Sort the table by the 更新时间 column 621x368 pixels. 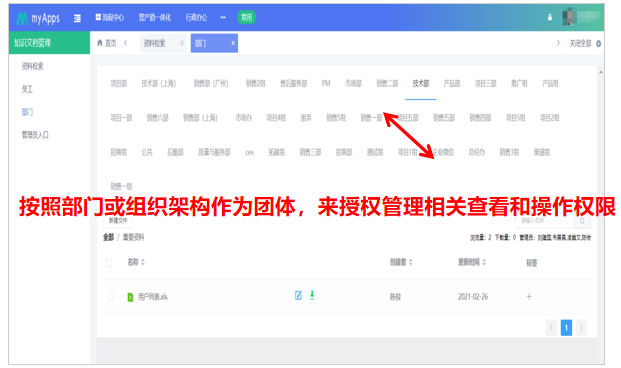(x=472, y=262)
